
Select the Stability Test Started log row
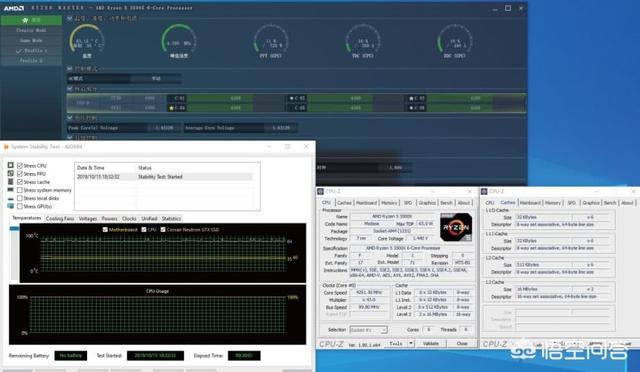[x=164, y=177]
